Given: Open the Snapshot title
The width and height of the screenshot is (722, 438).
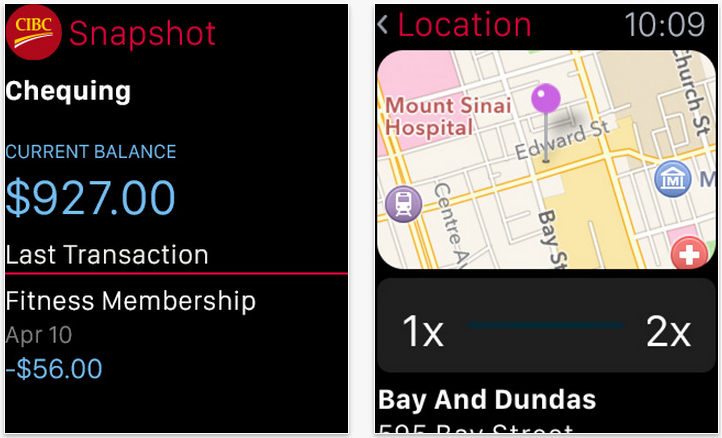Looking at the screenshot, I should (x=142, y=34).
